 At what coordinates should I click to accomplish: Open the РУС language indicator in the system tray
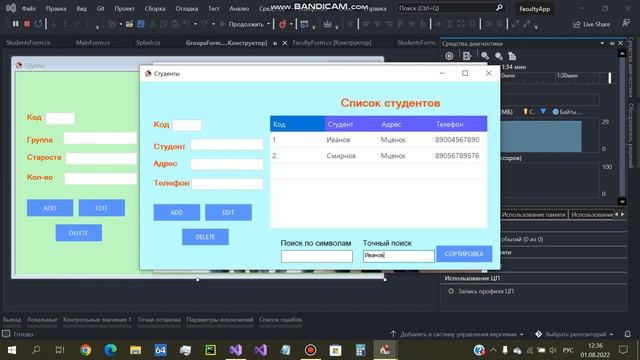coord(568,350)
